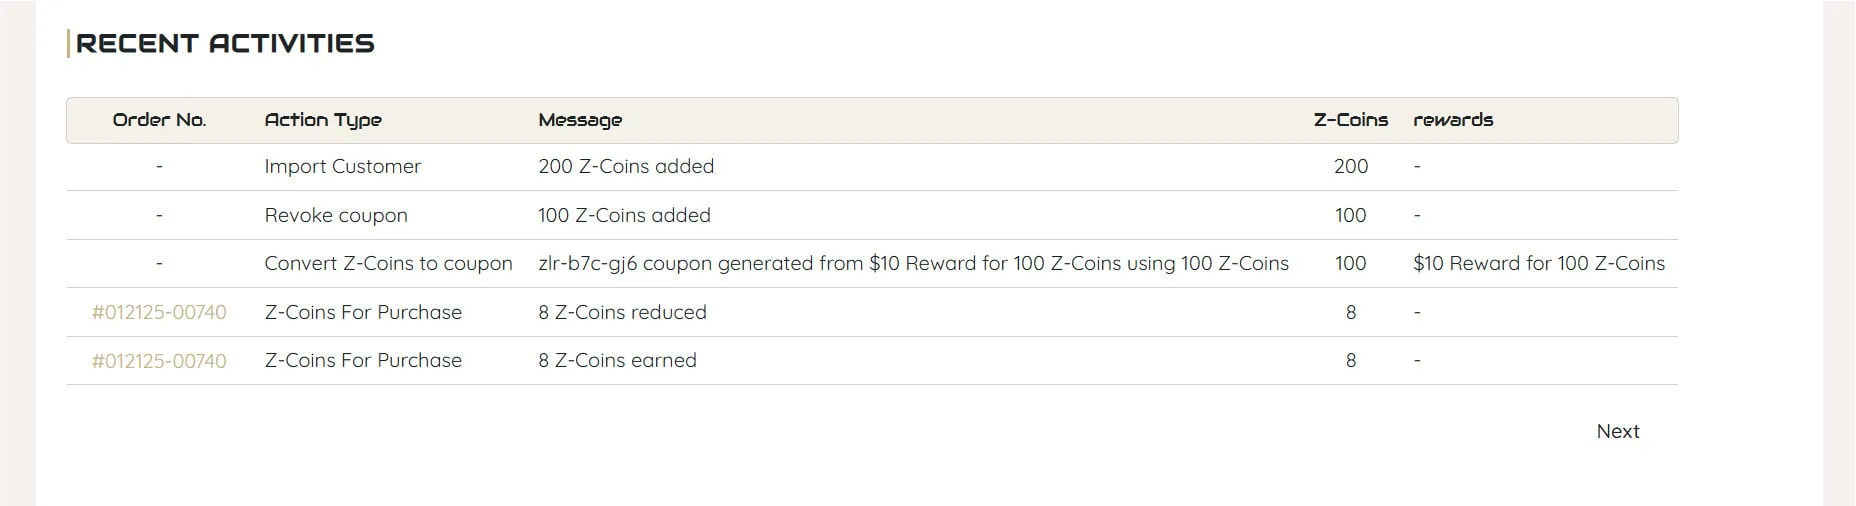Image resolution: width=1856 pixels, height=506 pixels.
Task: Select the zlr-b7c-gj6 coupon generated message
Action: [913, 263]
